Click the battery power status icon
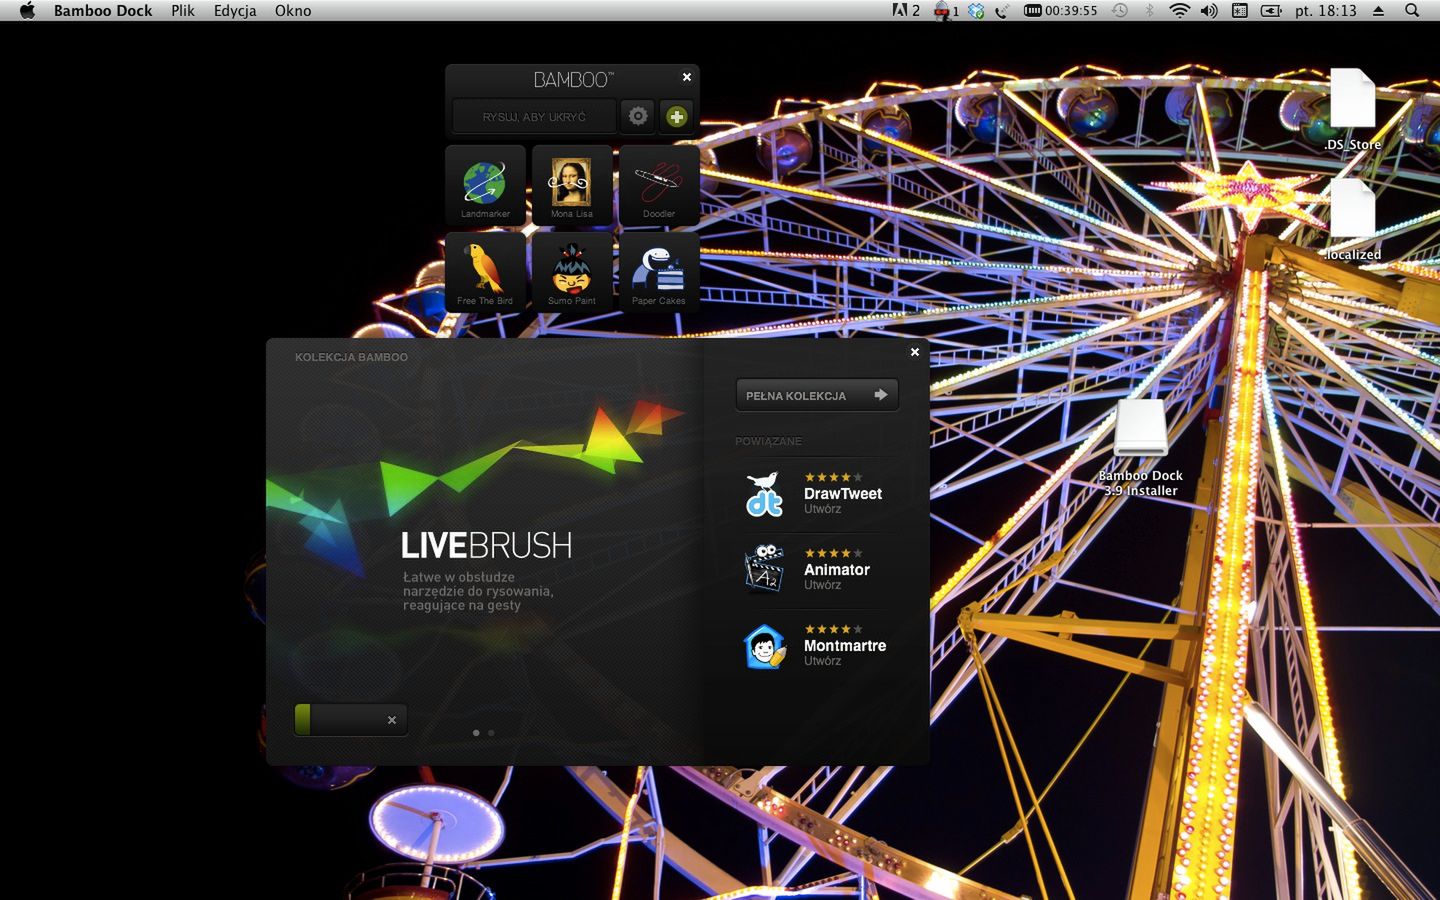 click(x=1271, y=11)
